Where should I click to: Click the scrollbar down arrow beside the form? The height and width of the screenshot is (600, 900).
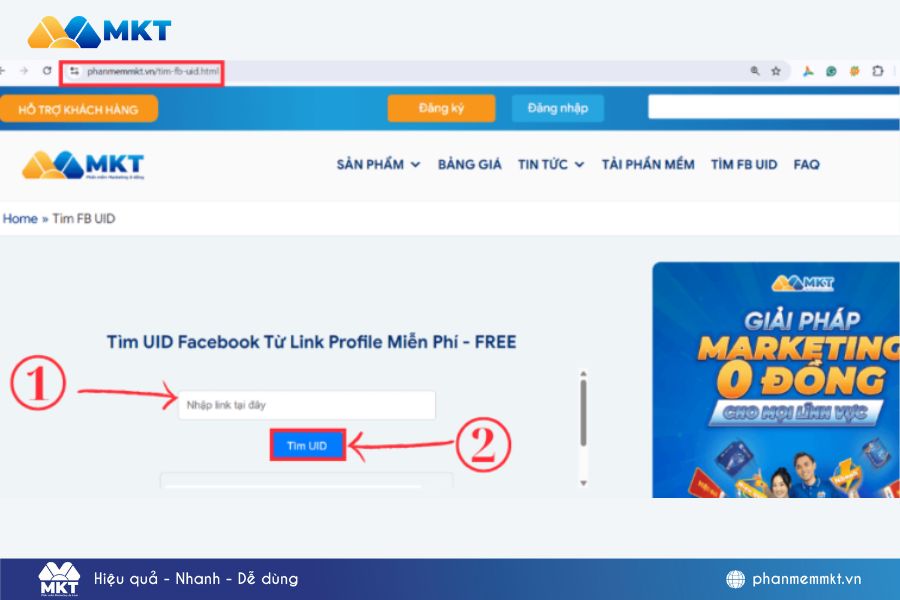click(583, 483)
